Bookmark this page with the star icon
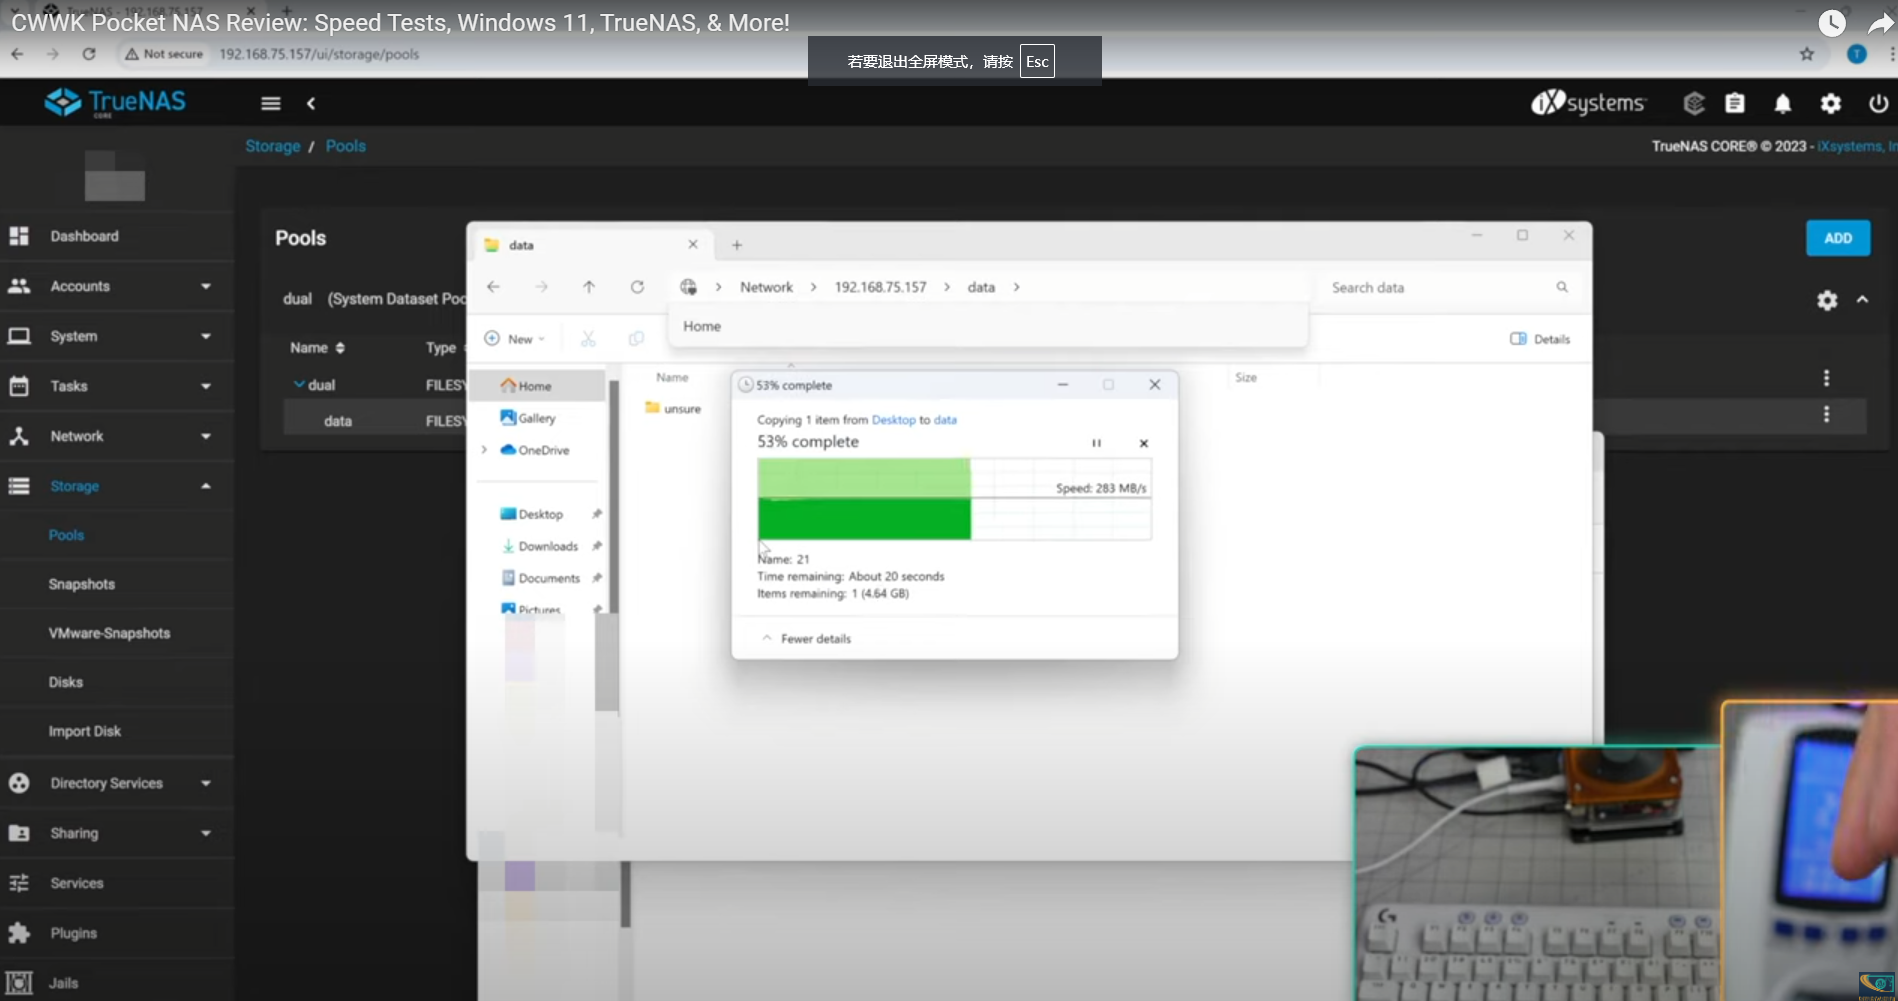The width and height of the screenshot is (1898, 1001). 1806,54
